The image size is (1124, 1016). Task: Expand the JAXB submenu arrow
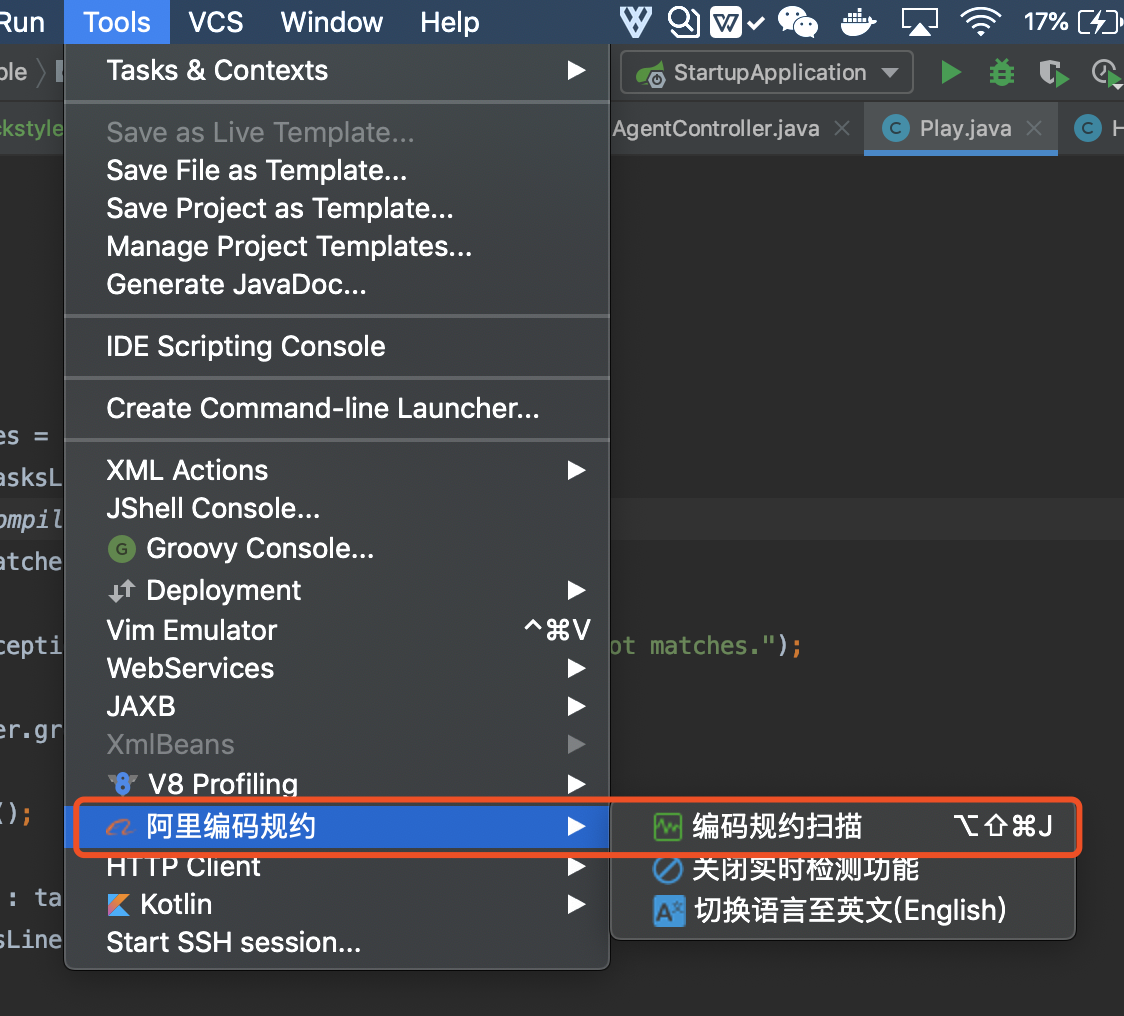(x=576, y=706)
